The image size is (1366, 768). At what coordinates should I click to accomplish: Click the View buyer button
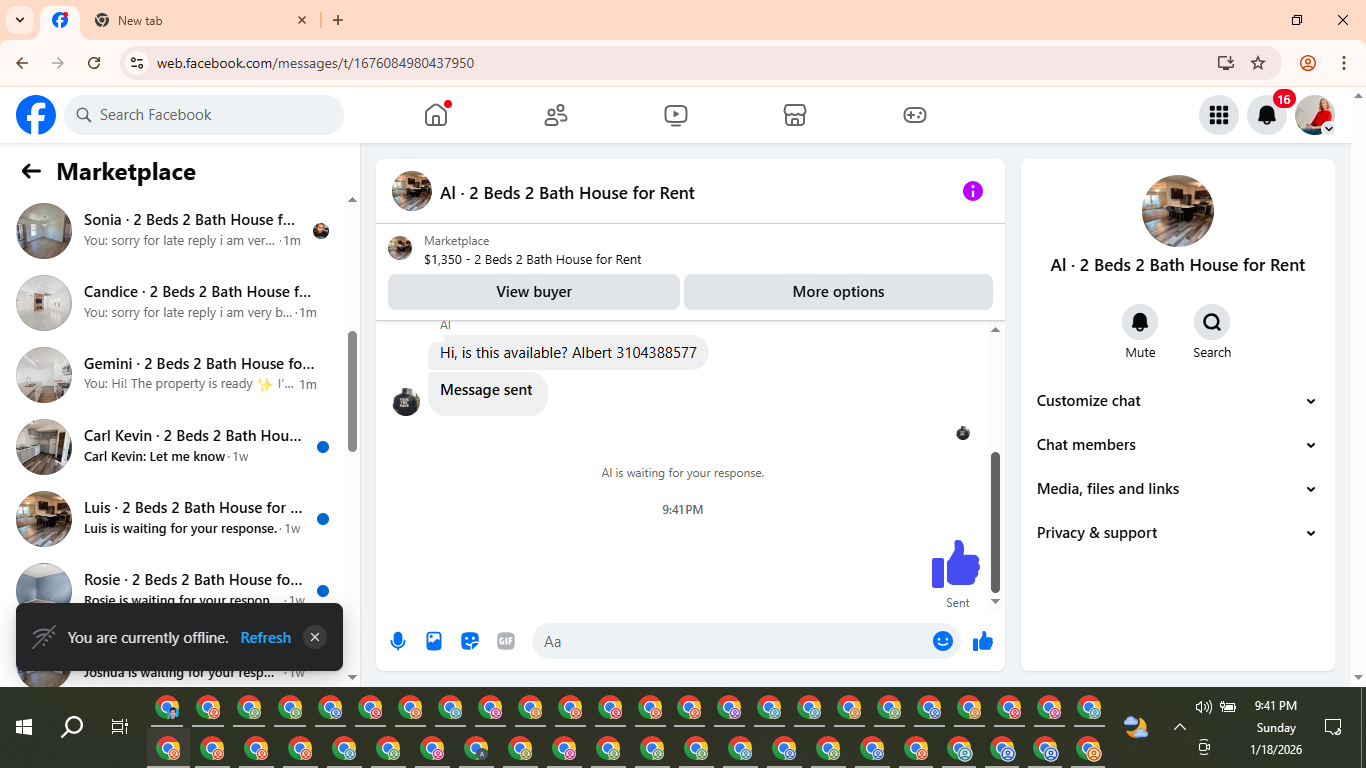[x=534, y=292]
